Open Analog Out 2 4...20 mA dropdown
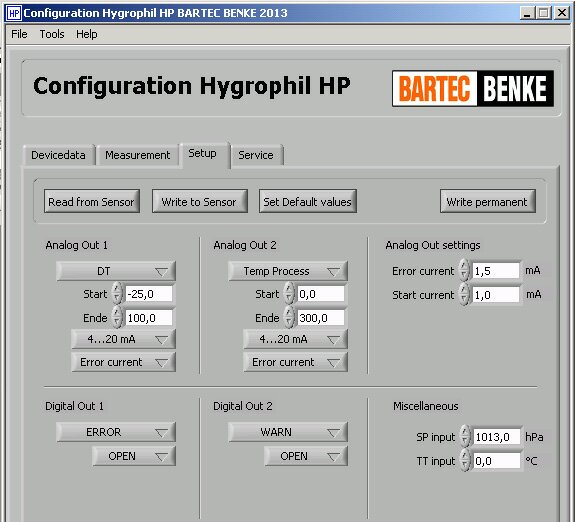Viewport: 575px width, 522px height. click(295, 339)
